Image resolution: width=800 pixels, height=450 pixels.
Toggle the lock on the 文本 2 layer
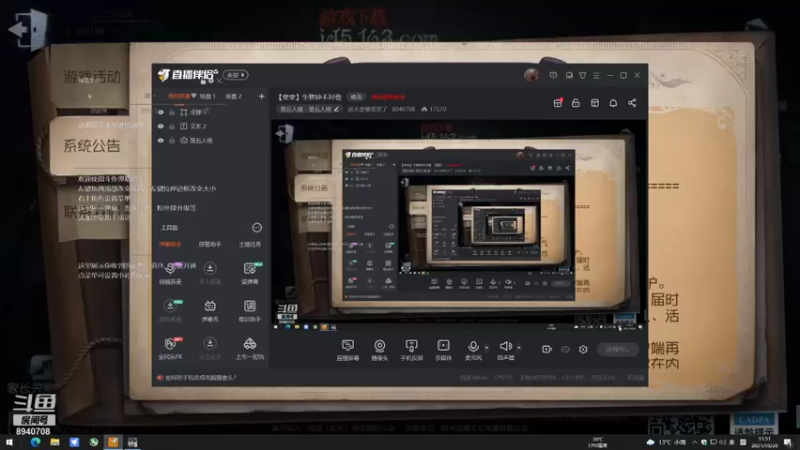coord(172,126)
